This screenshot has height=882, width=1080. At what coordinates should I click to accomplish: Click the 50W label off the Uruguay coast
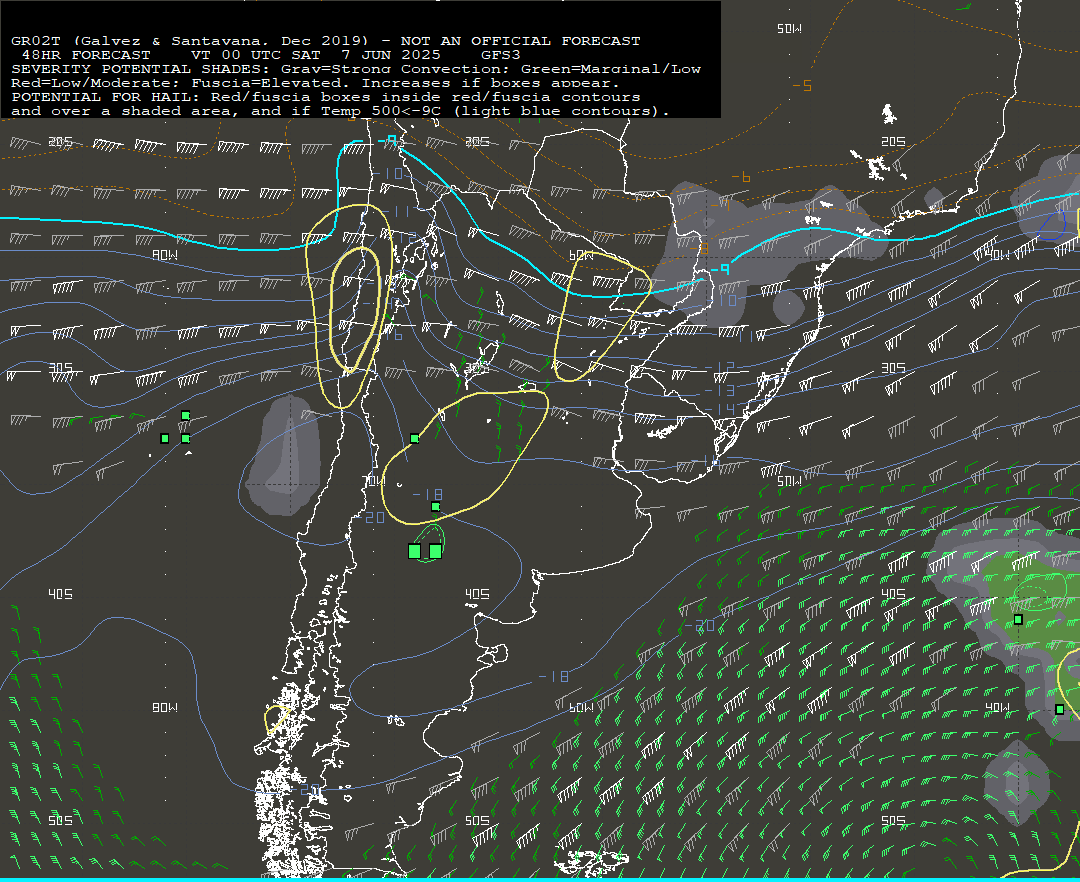789,481
